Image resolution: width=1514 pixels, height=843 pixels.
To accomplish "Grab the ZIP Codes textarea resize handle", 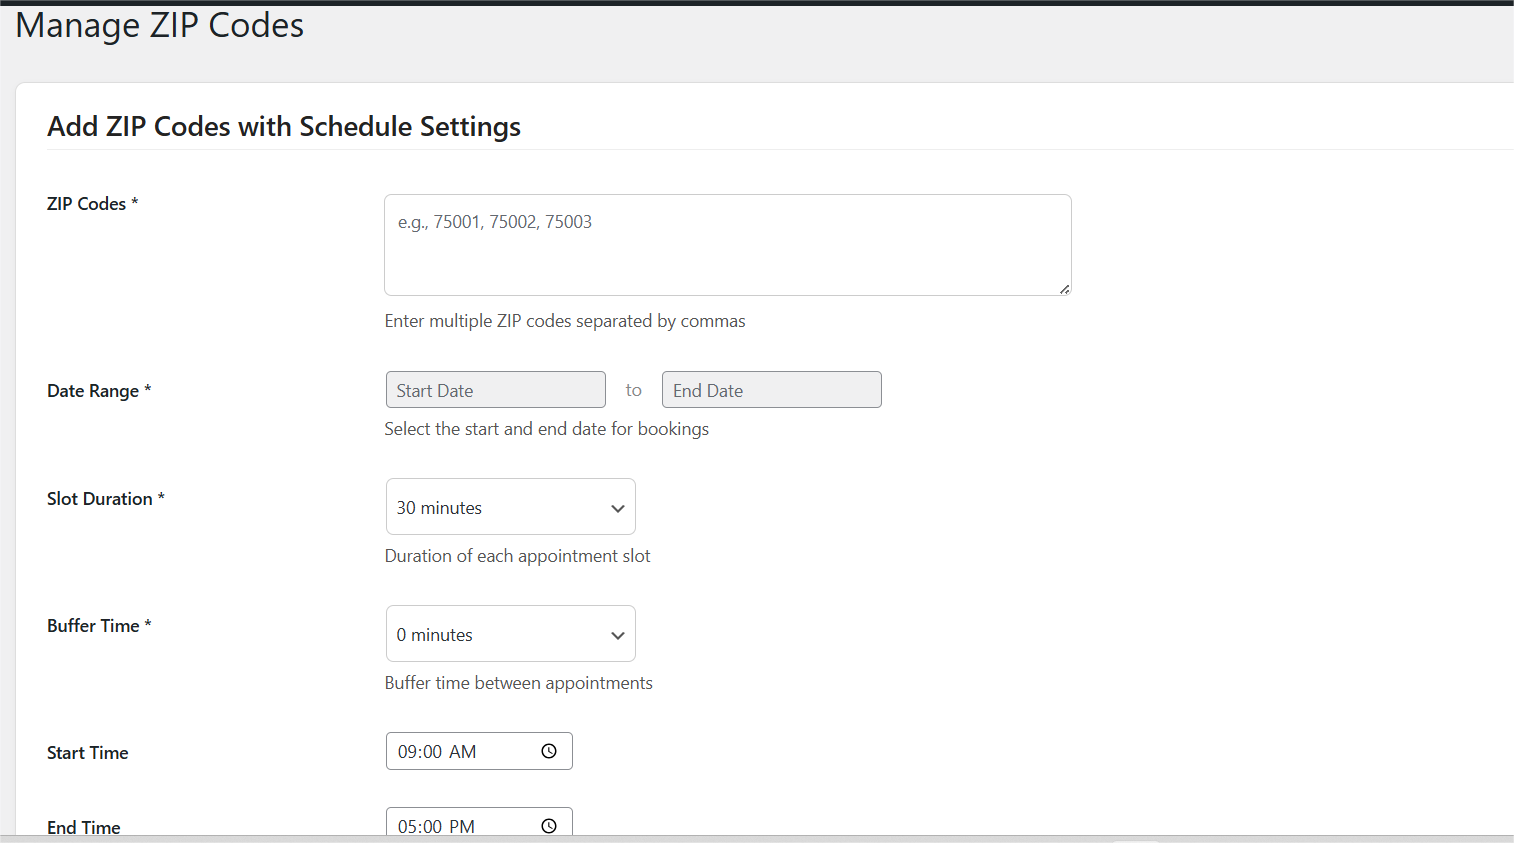I will pos(1064,289).
